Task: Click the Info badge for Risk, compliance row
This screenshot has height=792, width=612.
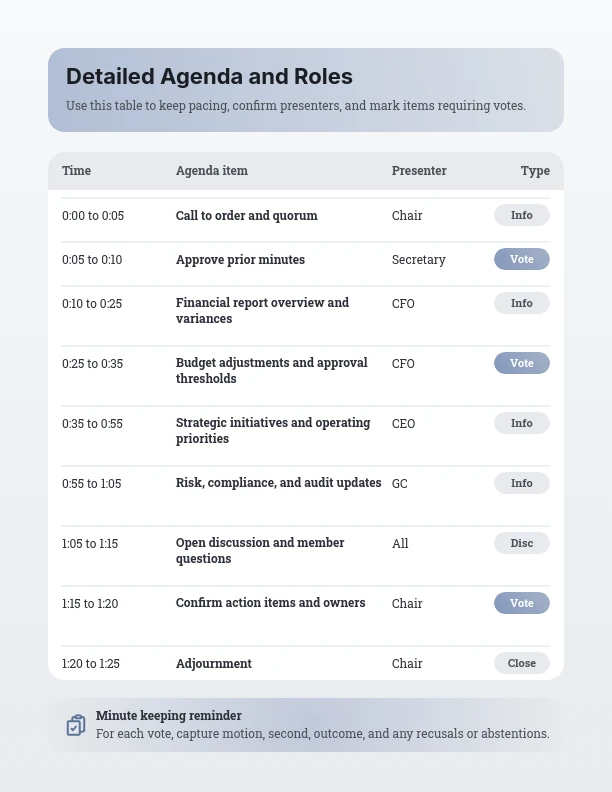Action: [x=521, y=483]
